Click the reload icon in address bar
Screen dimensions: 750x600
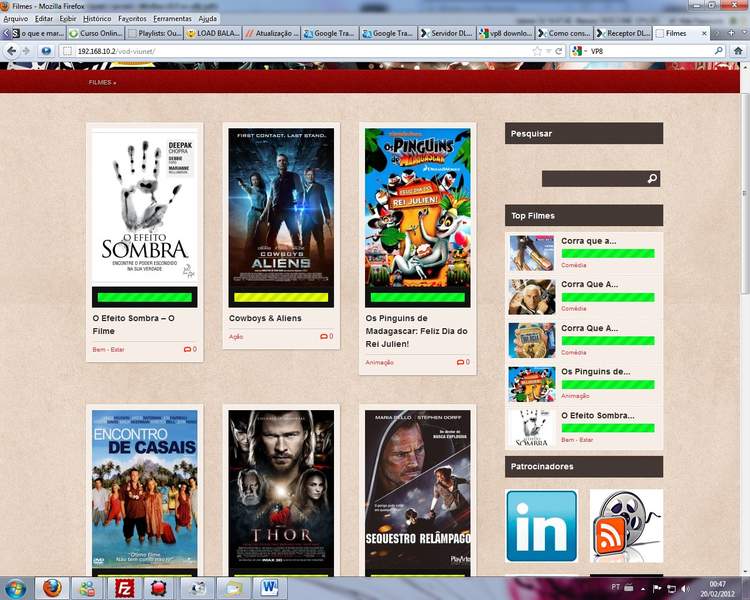coord(558,51)
